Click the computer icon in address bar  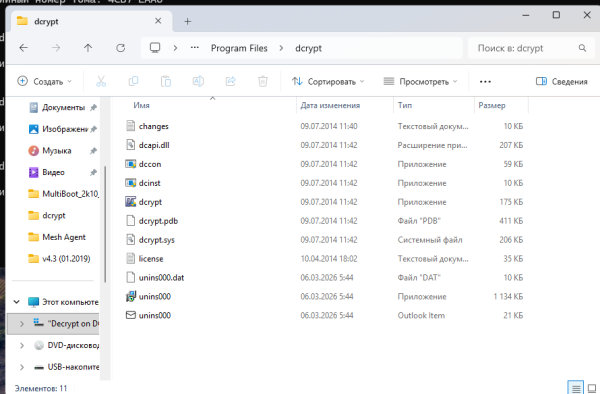(x=155, y=48)
